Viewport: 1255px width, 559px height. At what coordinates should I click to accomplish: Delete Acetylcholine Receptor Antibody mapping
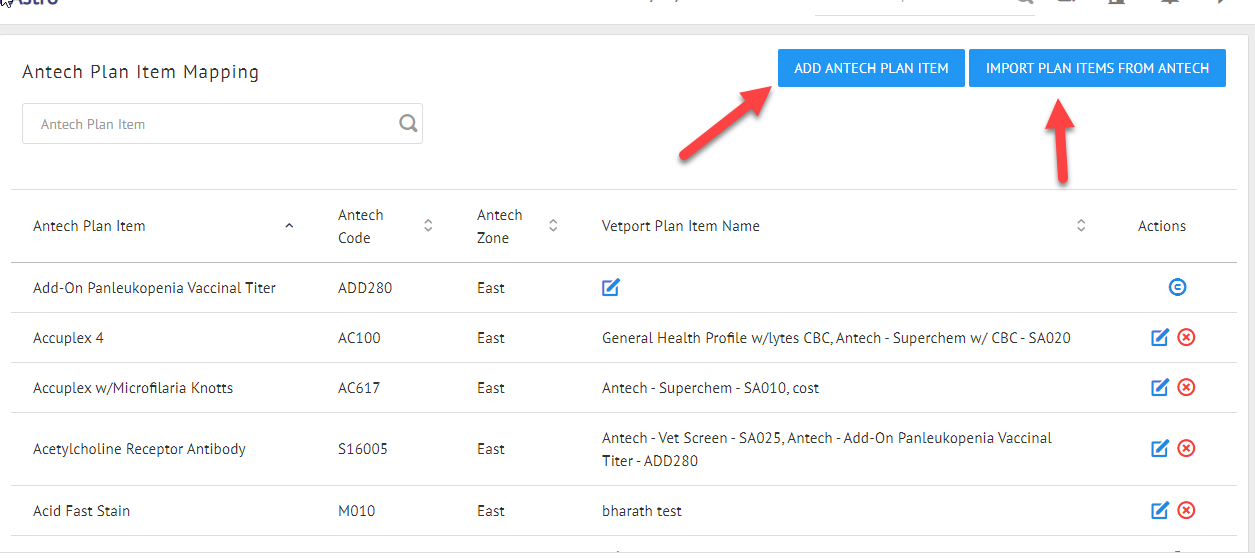(x=1186, y=449)
